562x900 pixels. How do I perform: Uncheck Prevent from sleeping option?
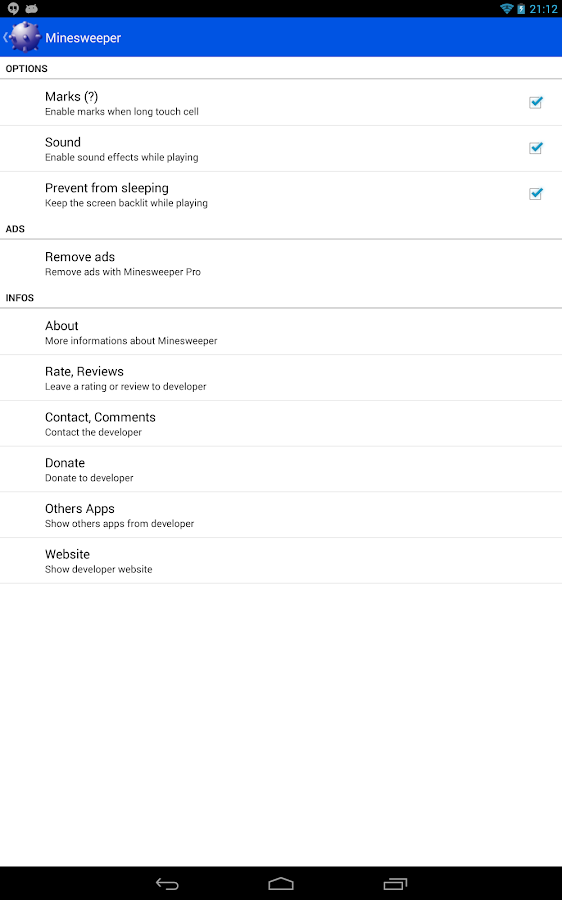[536, 193]
